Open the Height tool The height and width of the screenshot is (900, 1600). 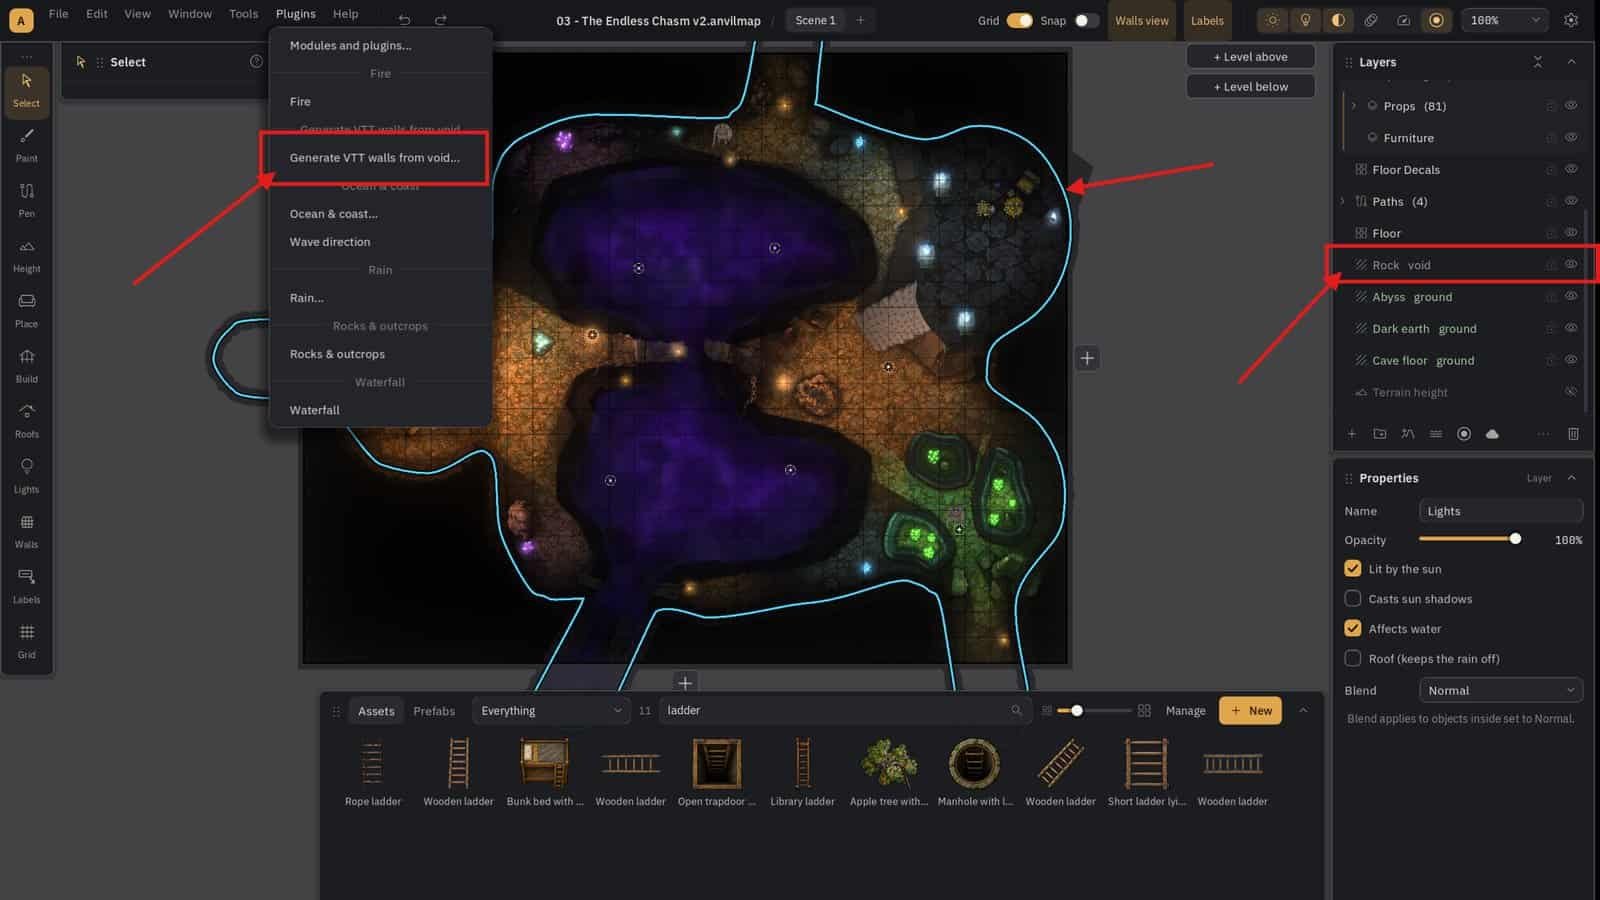pyautogui.click(x=27, y=255)
